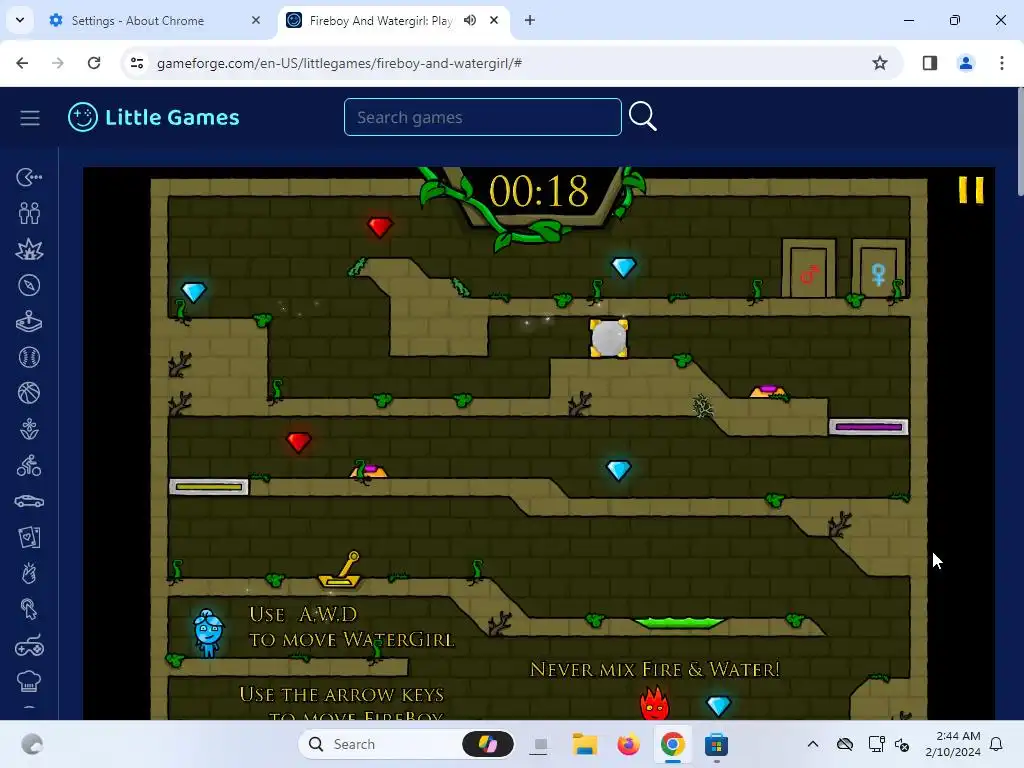Click the yellow elevator platform
Image resolution: width=1024 pixels, height=768 pixels.
pyautogui.click(x=209, y=487)
